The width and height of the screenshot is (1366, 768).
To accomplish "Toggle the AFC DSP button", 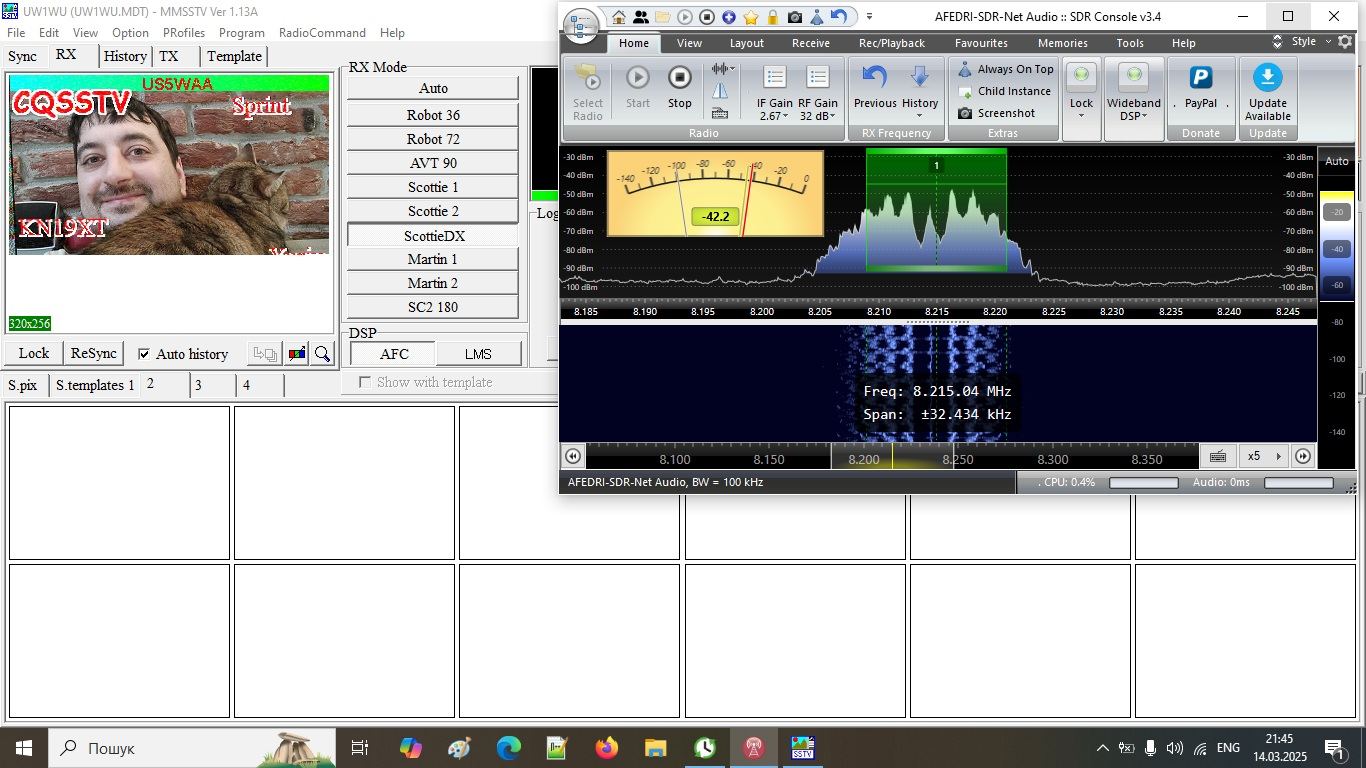I will [394, 354].
